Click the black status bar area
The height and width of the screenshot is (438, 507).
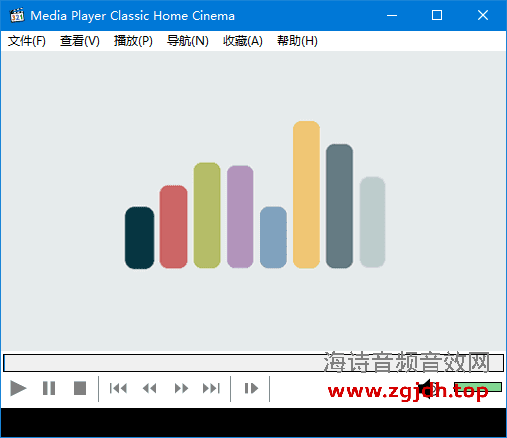point(253,422)
